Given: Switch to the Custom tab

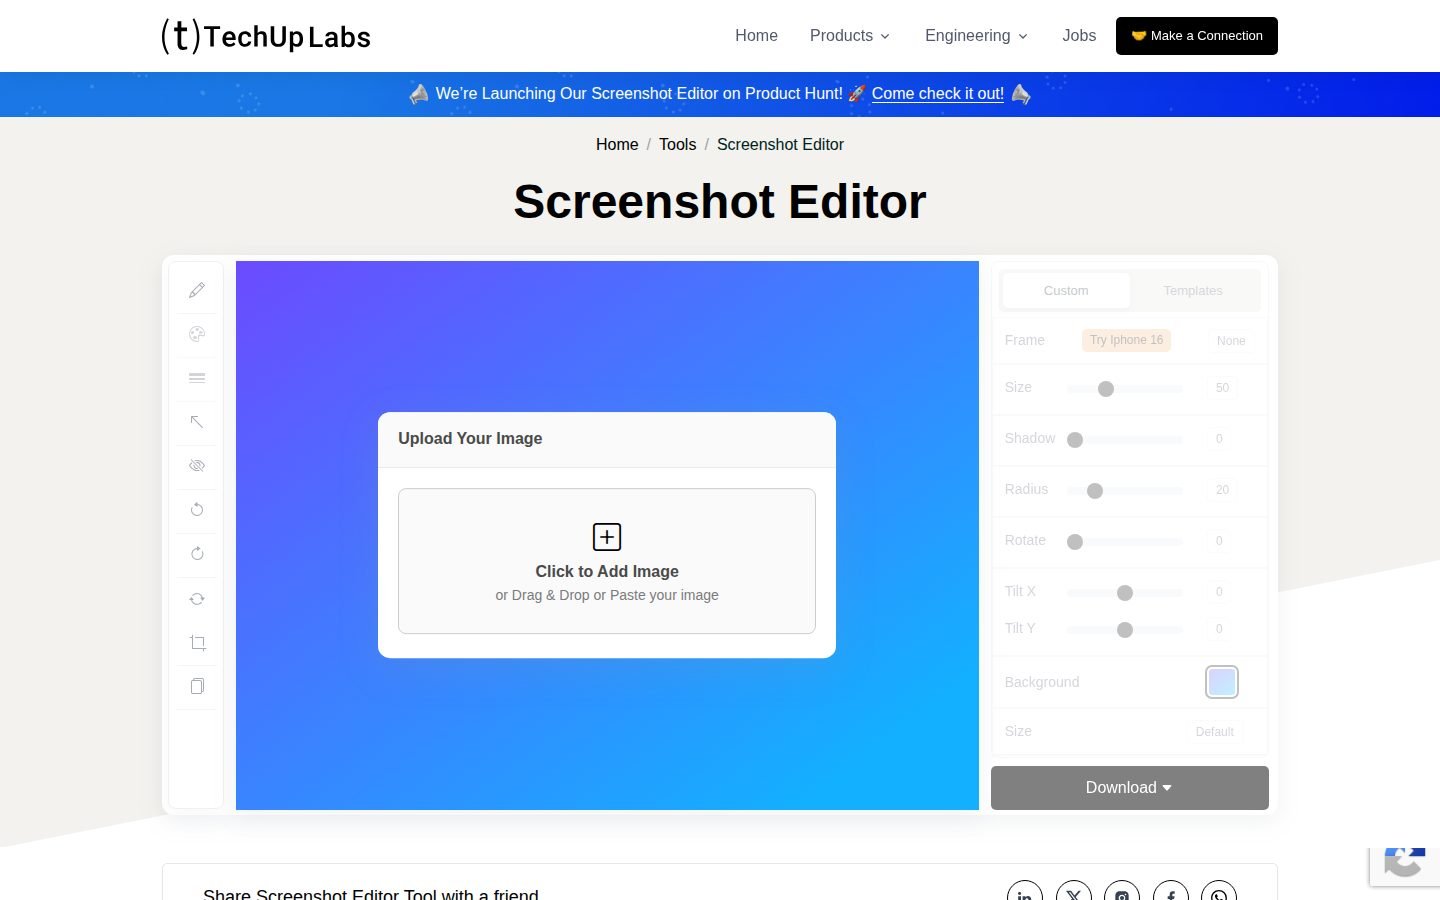Looking at the screenshot, I should pyautogui.click(x=1066, y=291).
